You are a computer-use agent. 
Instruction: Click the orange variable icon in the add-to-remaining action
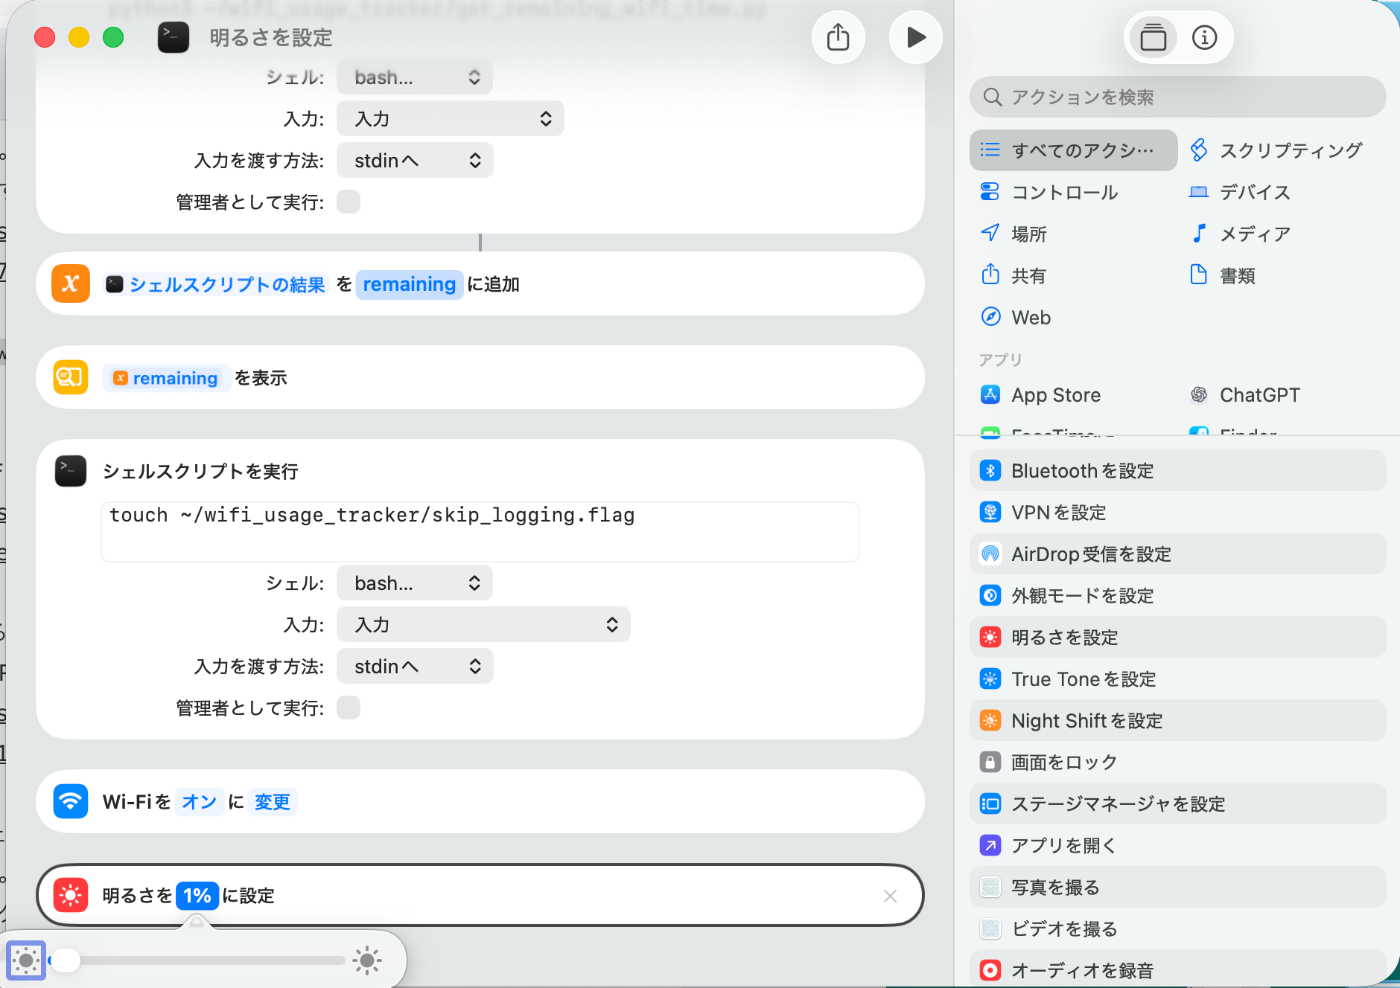pyautogui.click(x=70, y=284)
